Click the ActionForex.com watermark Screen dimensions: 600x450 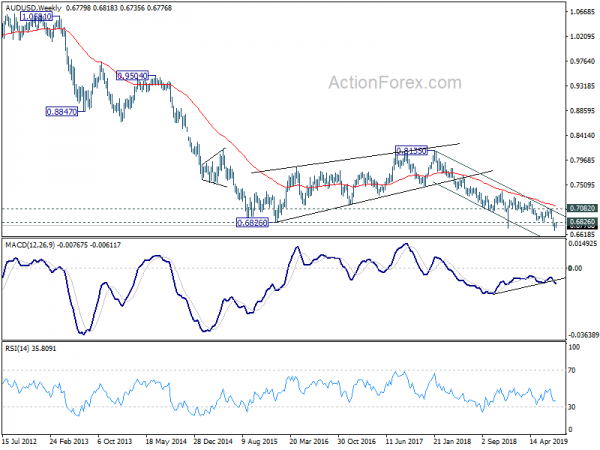pos(395,83)
